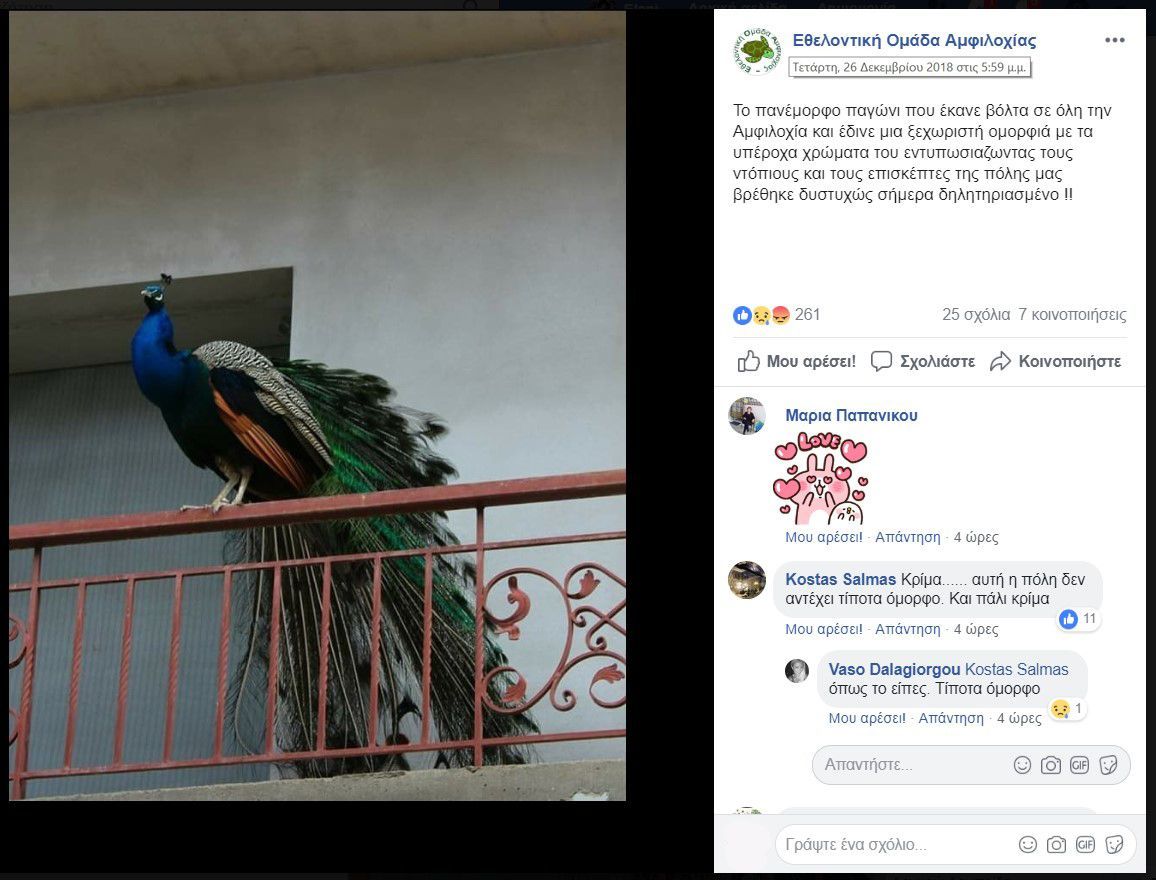Click Kostas Salmas profile picture
Image resolution: width=1156 pixels, height=880 pixels.
click(747, 580)
